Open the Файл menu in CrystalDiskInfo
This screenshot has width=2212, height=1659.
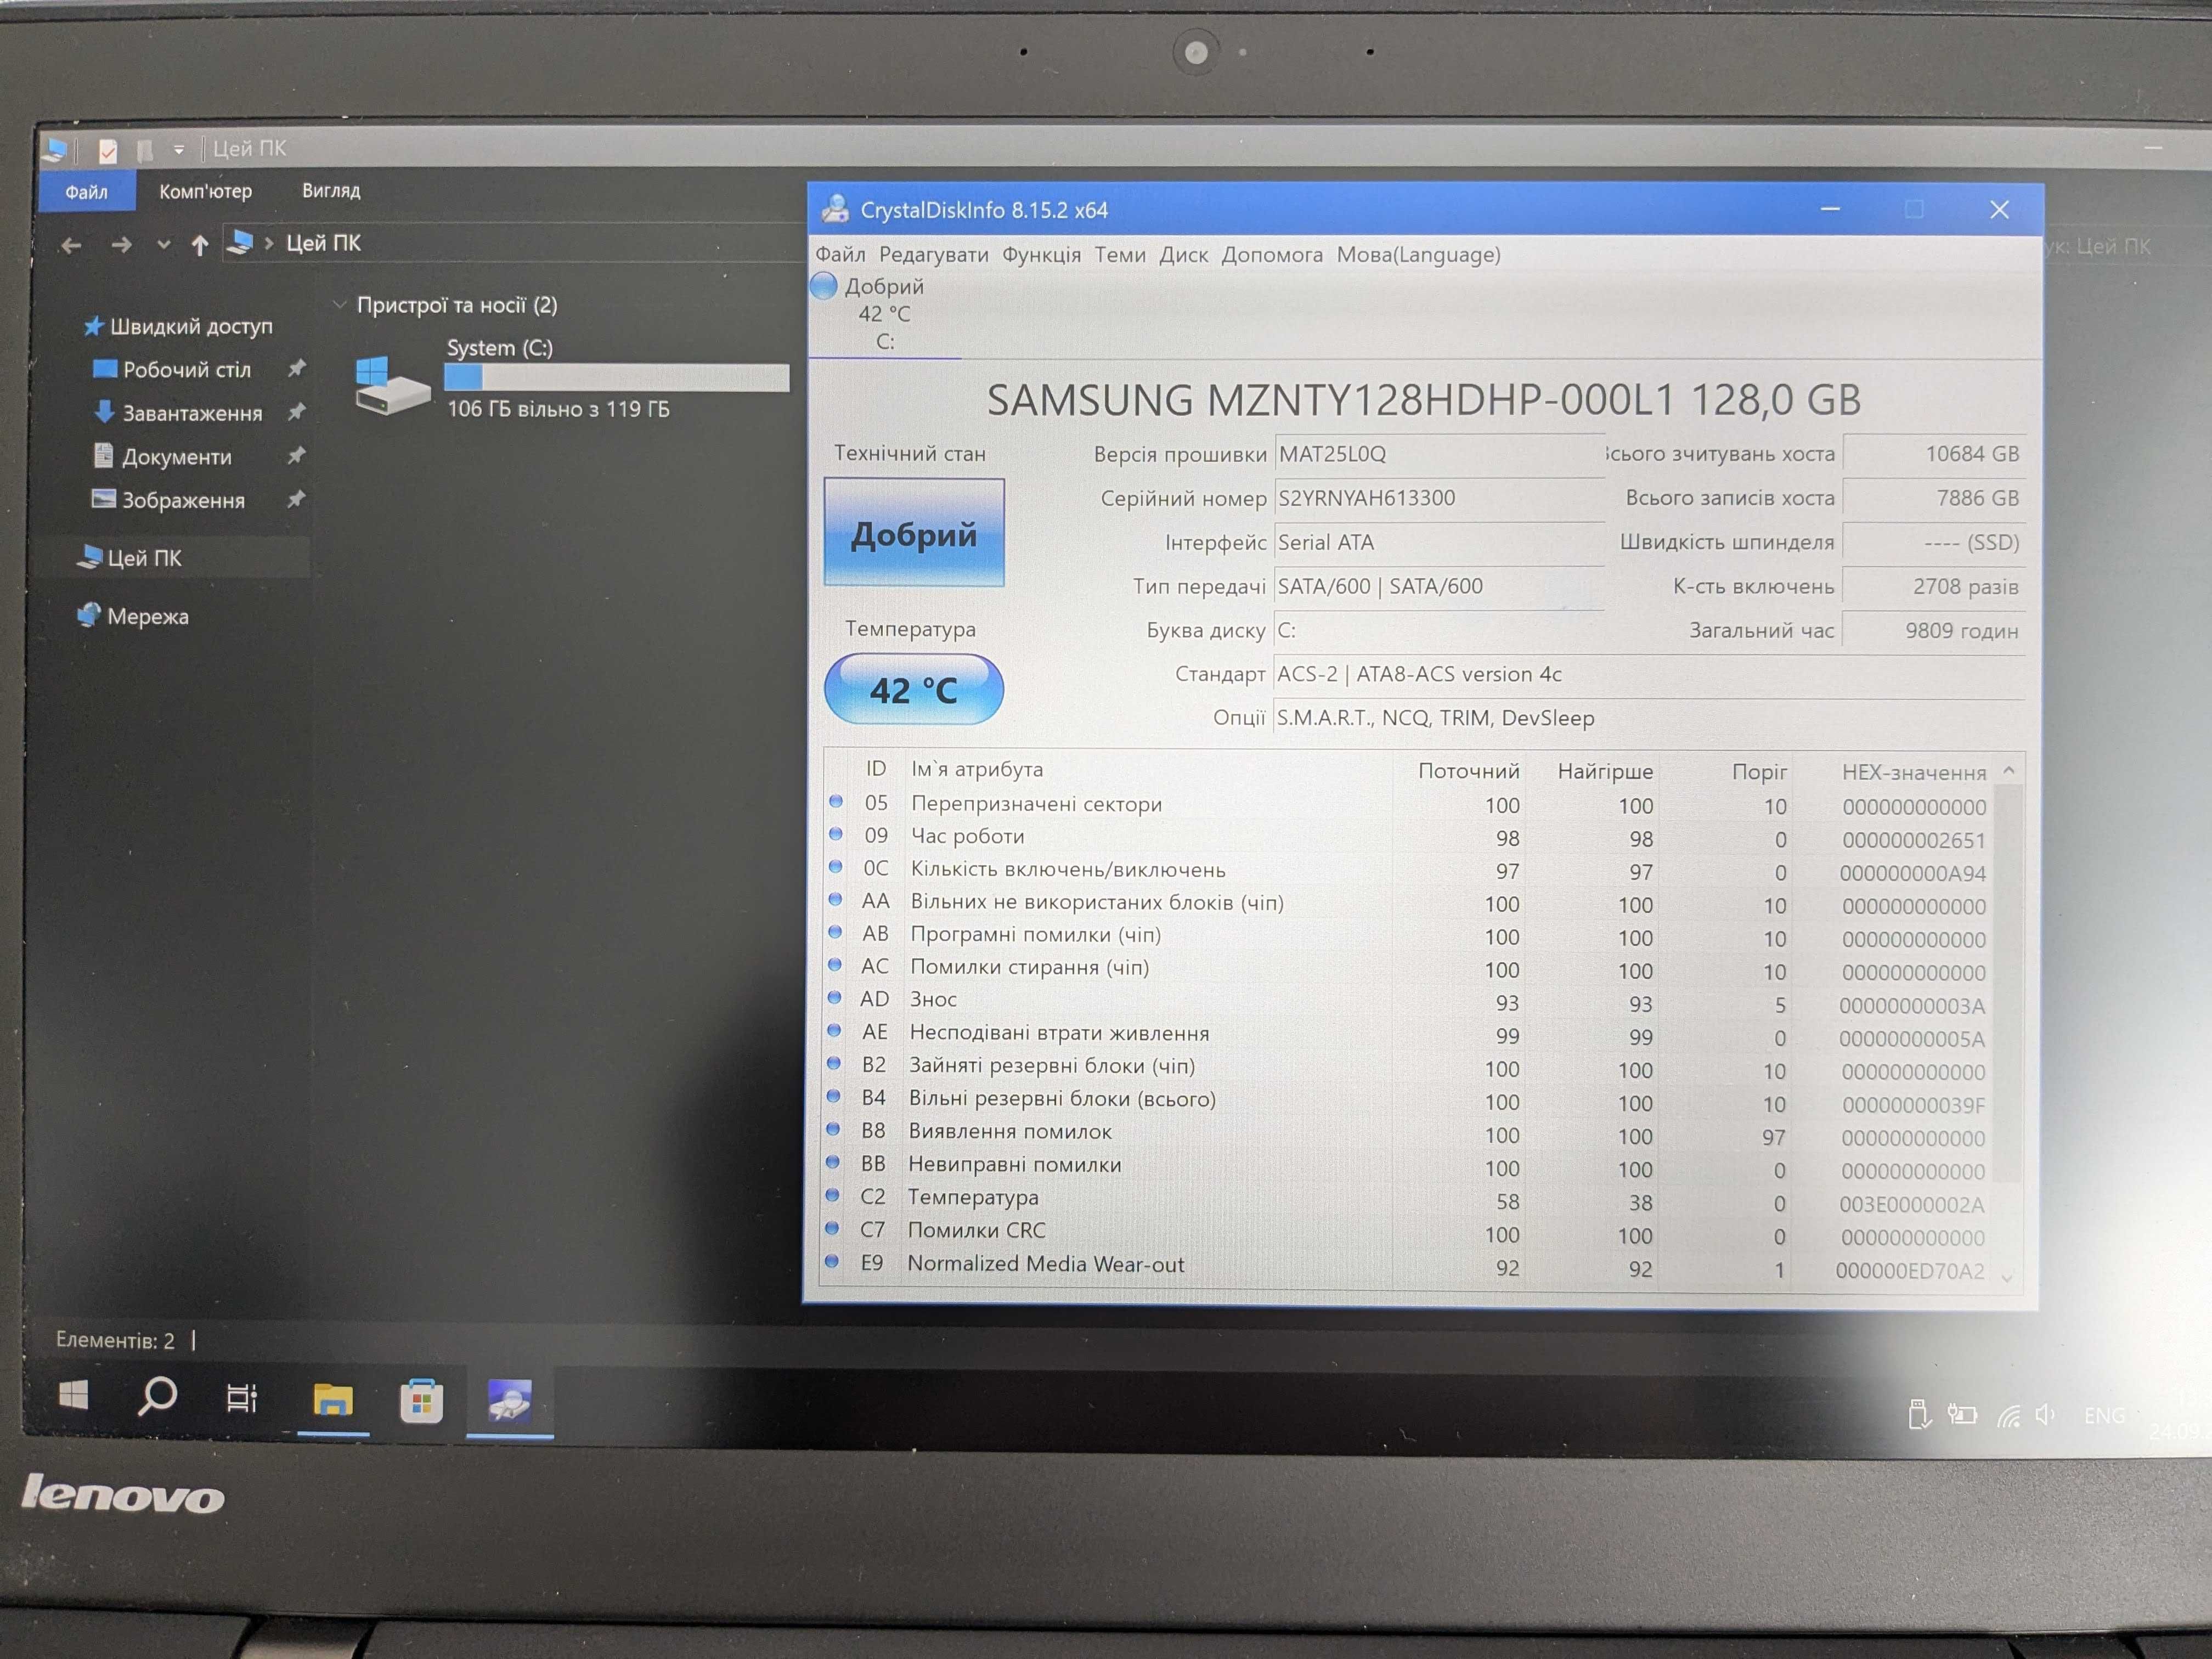(x=840, y=255)
